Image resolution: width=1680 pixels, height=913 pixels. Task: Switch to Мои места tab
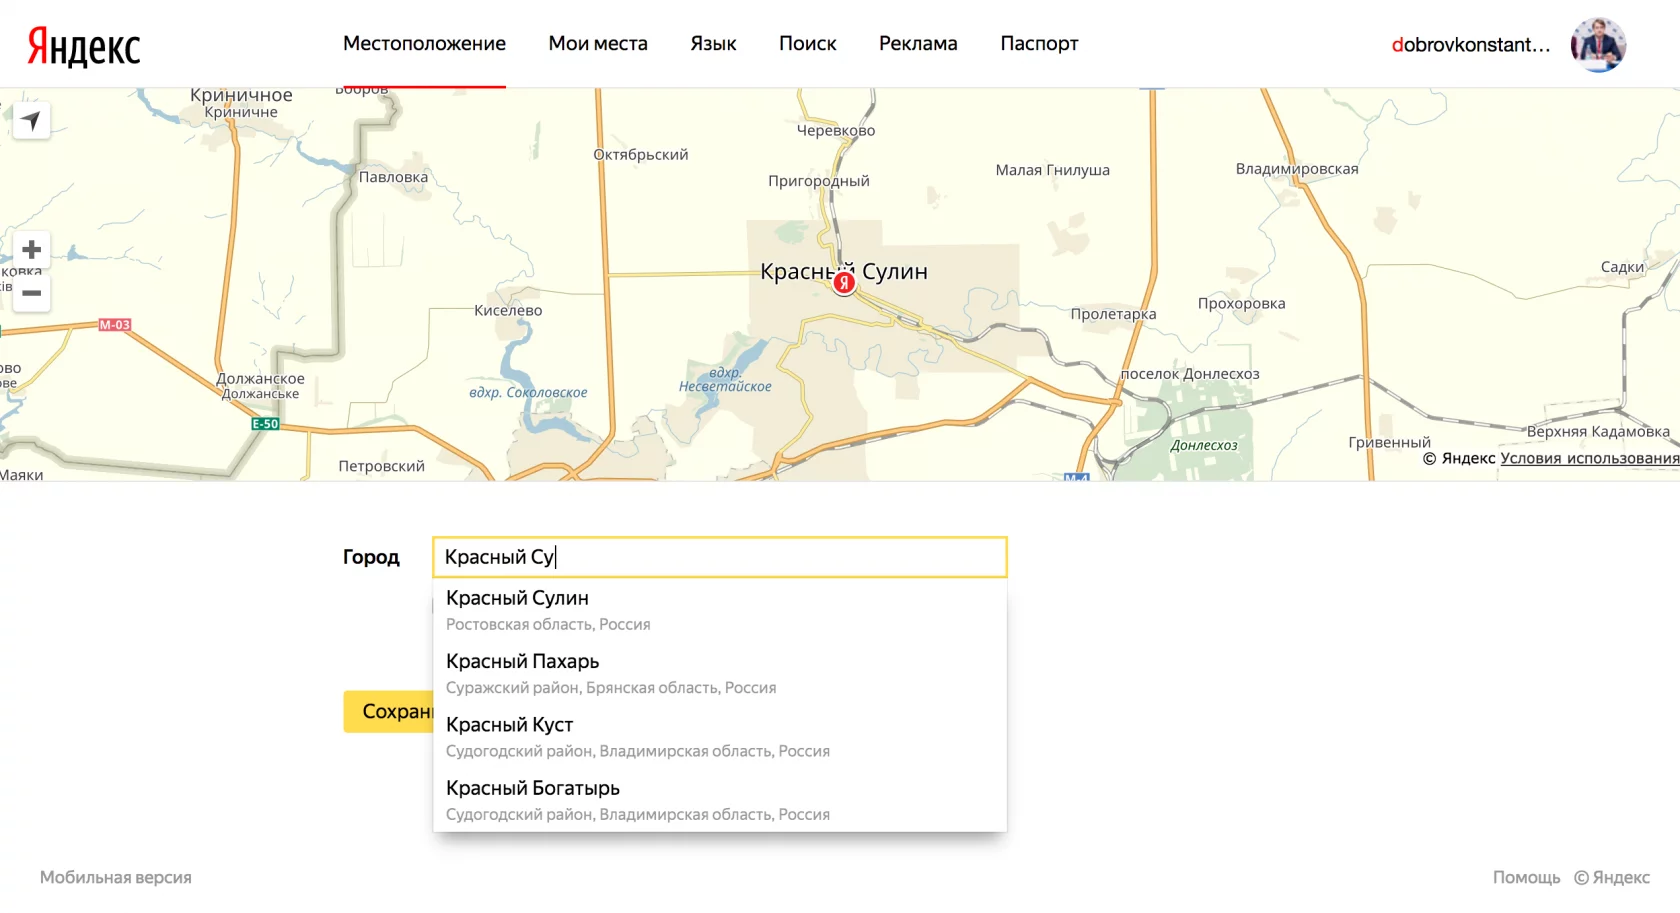pyautogui.click(x=598, y=43)
